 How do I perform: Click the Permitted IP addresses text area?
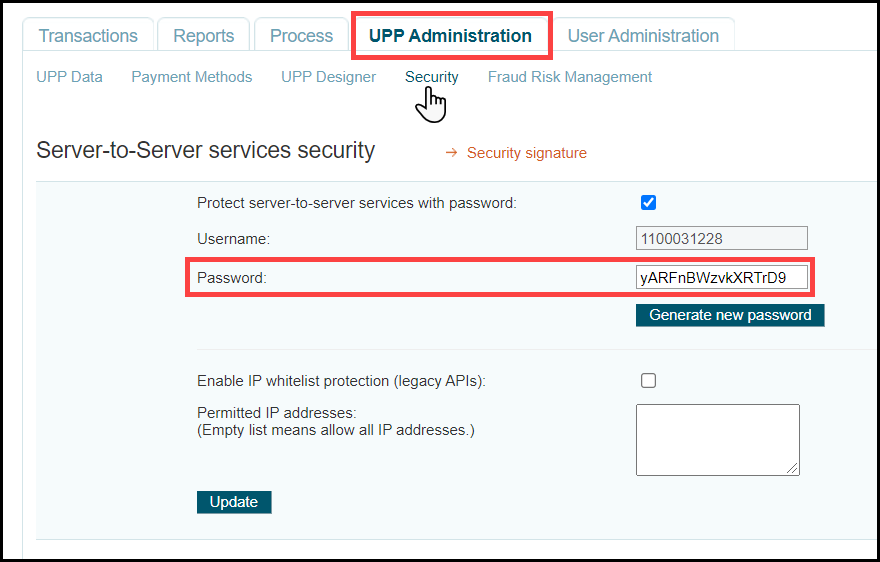pos(717,439)
